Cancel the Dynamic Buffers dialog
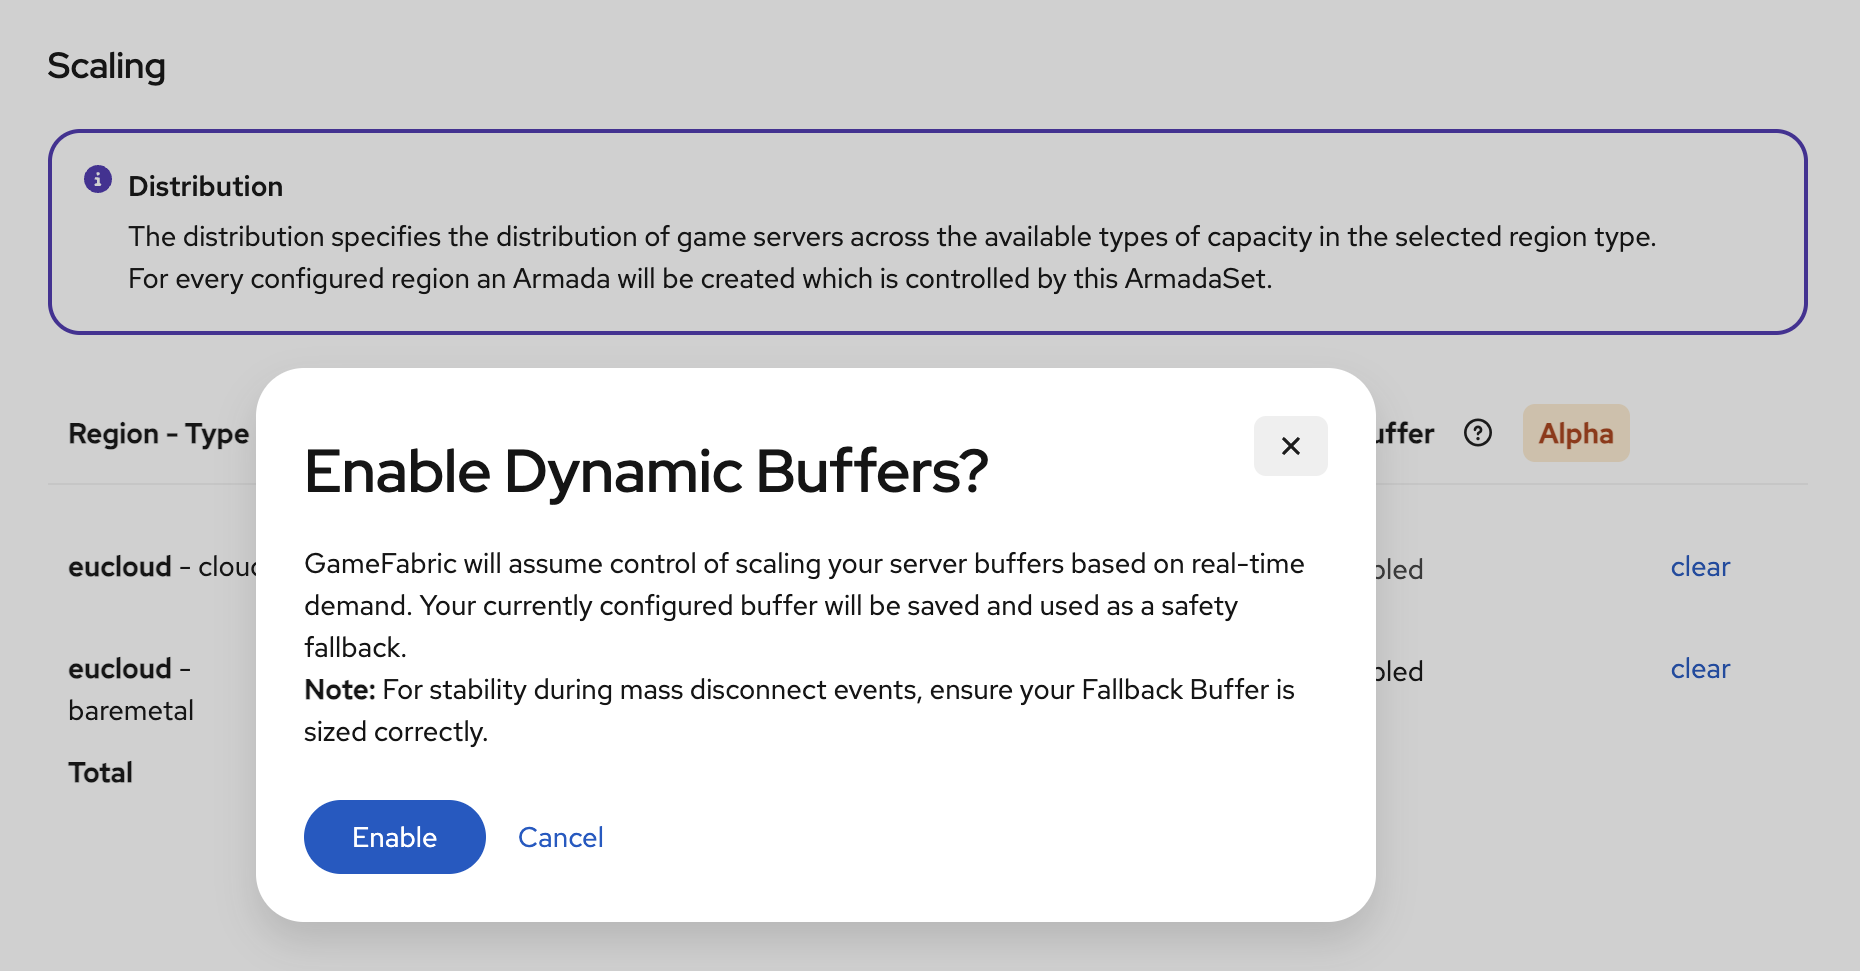This screenshot has width=1860, height=971. coord(560,837)
